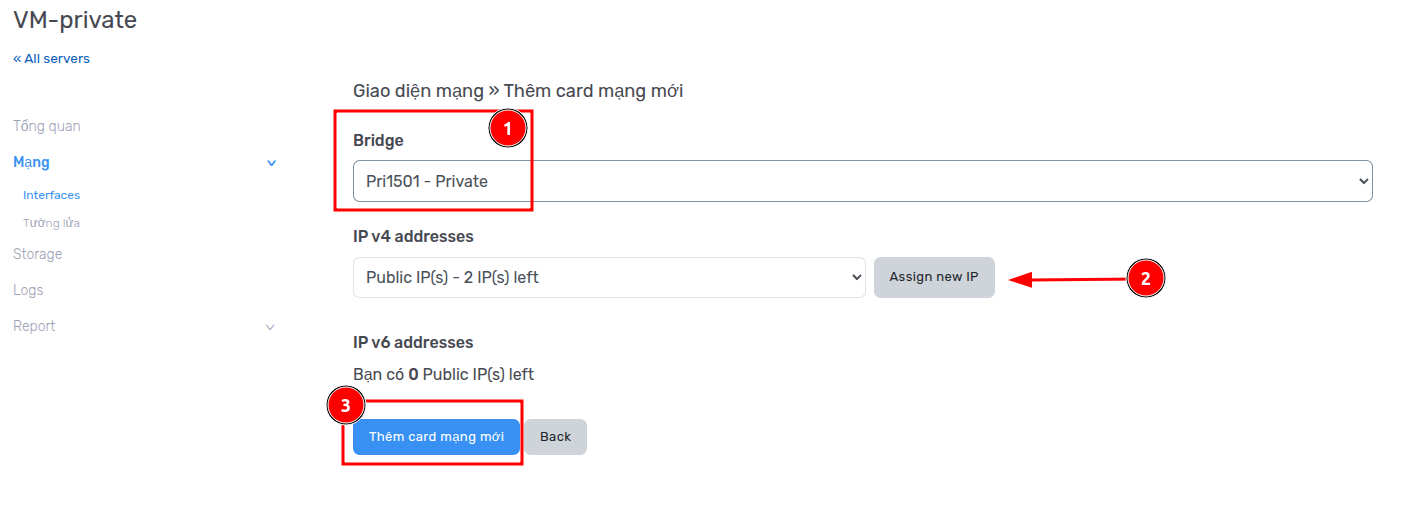The width and height of the screenshot is (1416, 510).
Task: Select the Mạng sidebar menu item
Action: pyautogui.click(x=31, y=162)
